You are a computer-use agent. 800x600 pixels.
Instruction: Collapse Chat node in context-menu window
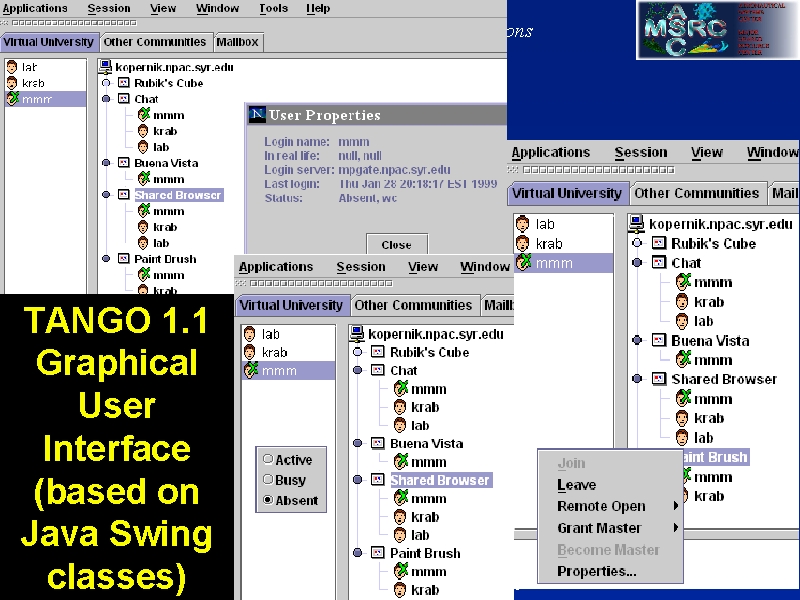tap(637, 263)
